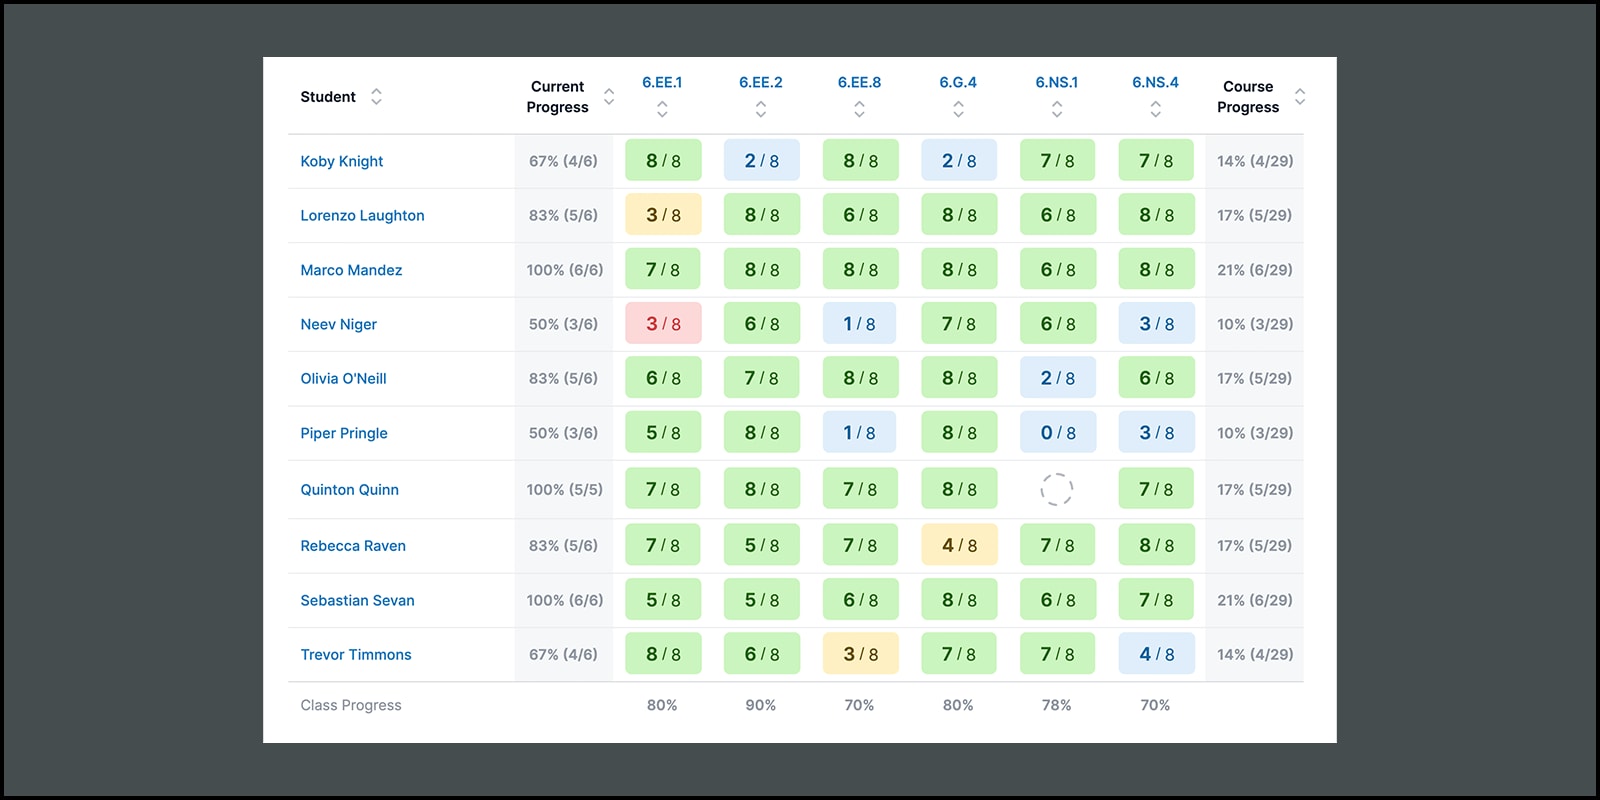Image resolution: width=1600 pixels, height=800 pixels.
Task: Open Koby Knight's student profile
Action: [x=342, y=161]
